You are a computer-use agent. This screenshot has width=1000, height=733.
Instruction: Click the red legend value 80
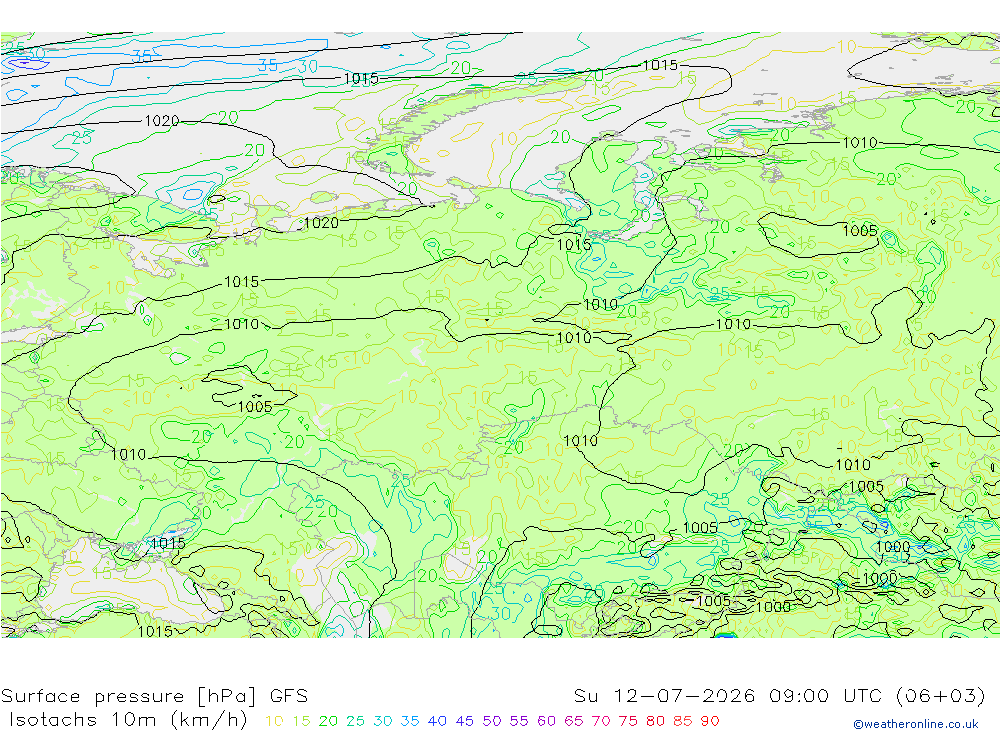coord(656,721)
